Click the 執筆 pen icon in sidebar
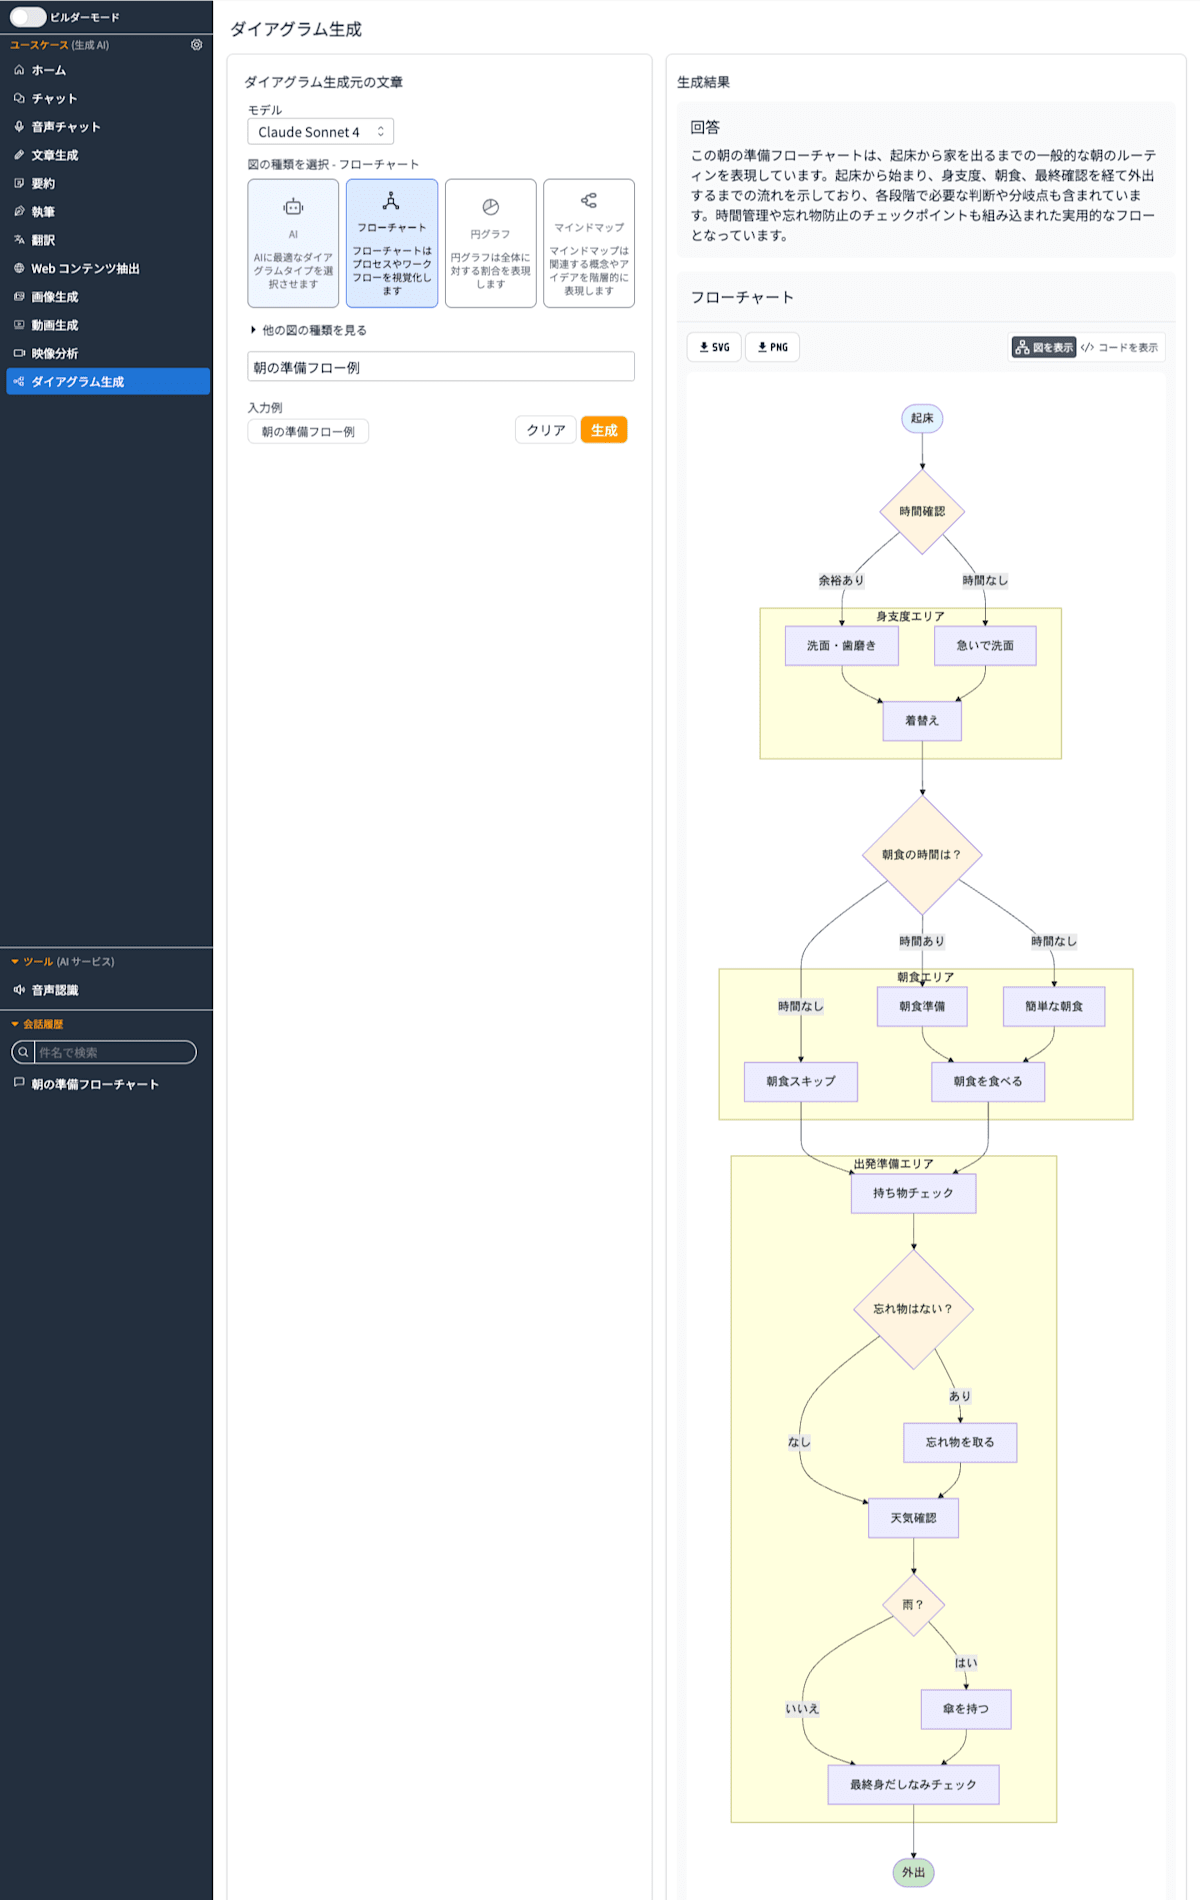The width and height of the screenshot is (1200, 1900). pos(19,212)
